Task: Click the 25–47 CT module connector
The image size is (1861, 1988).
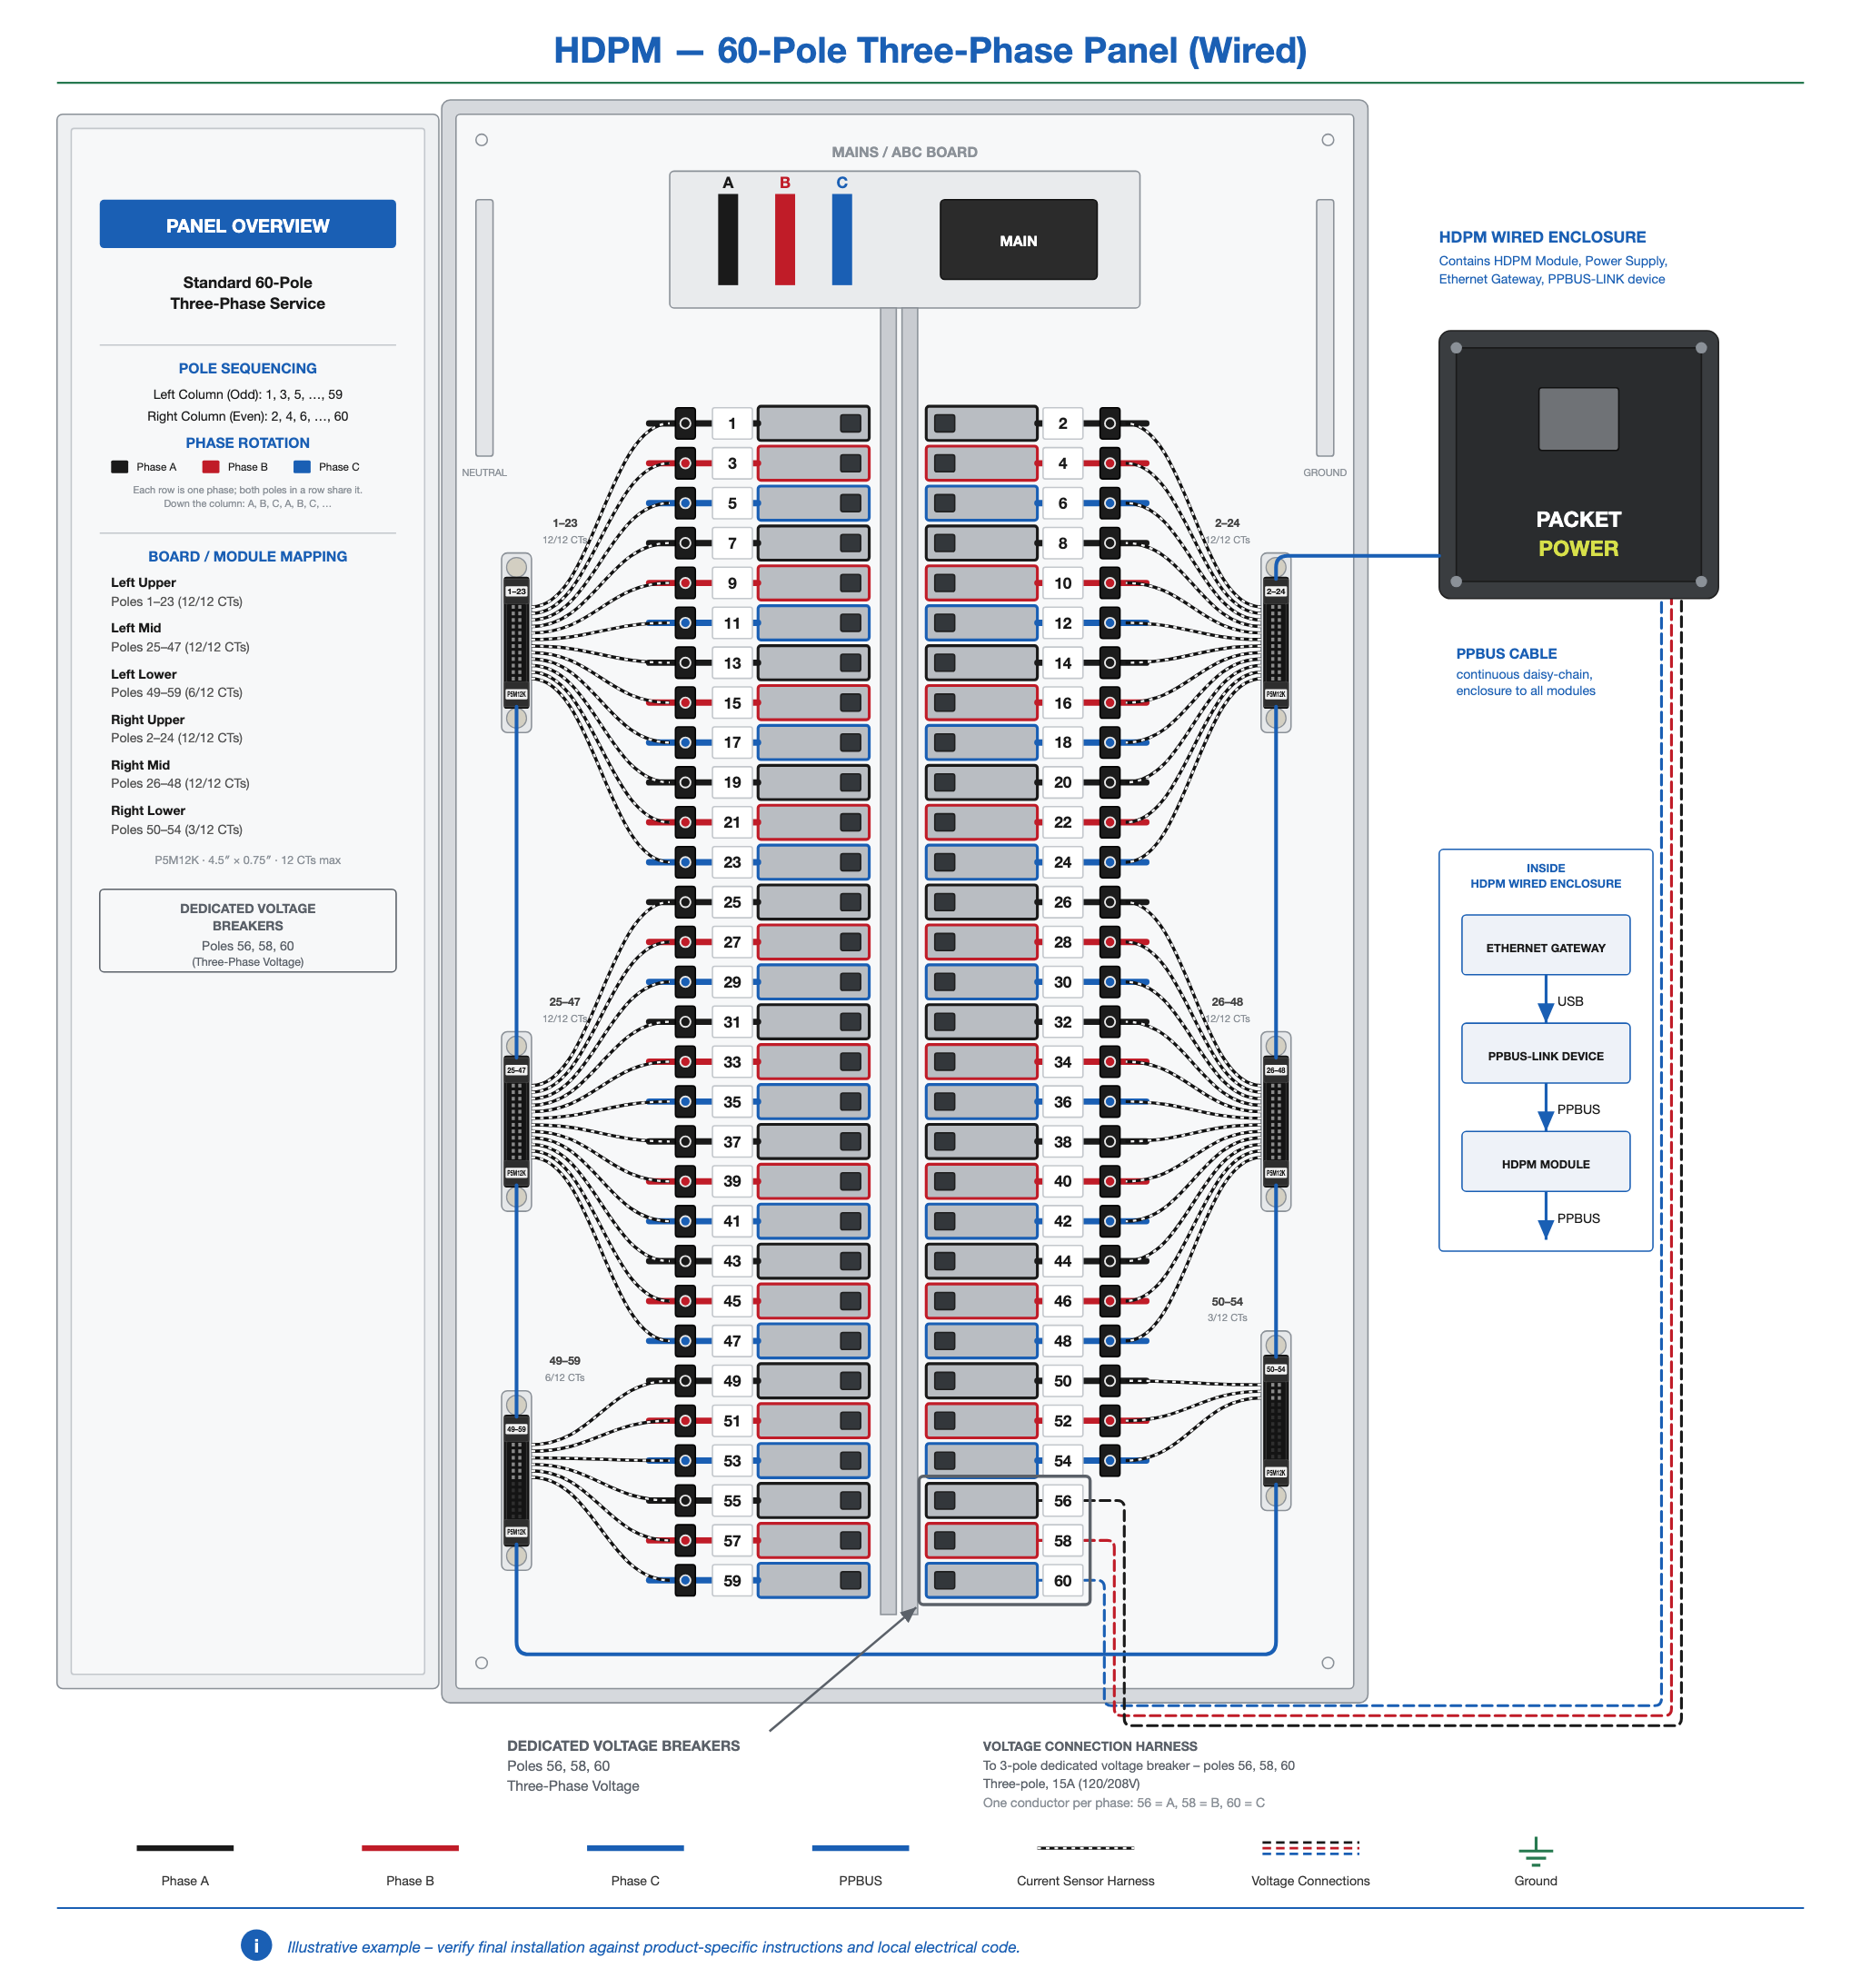Action: tap(516, 1121)
